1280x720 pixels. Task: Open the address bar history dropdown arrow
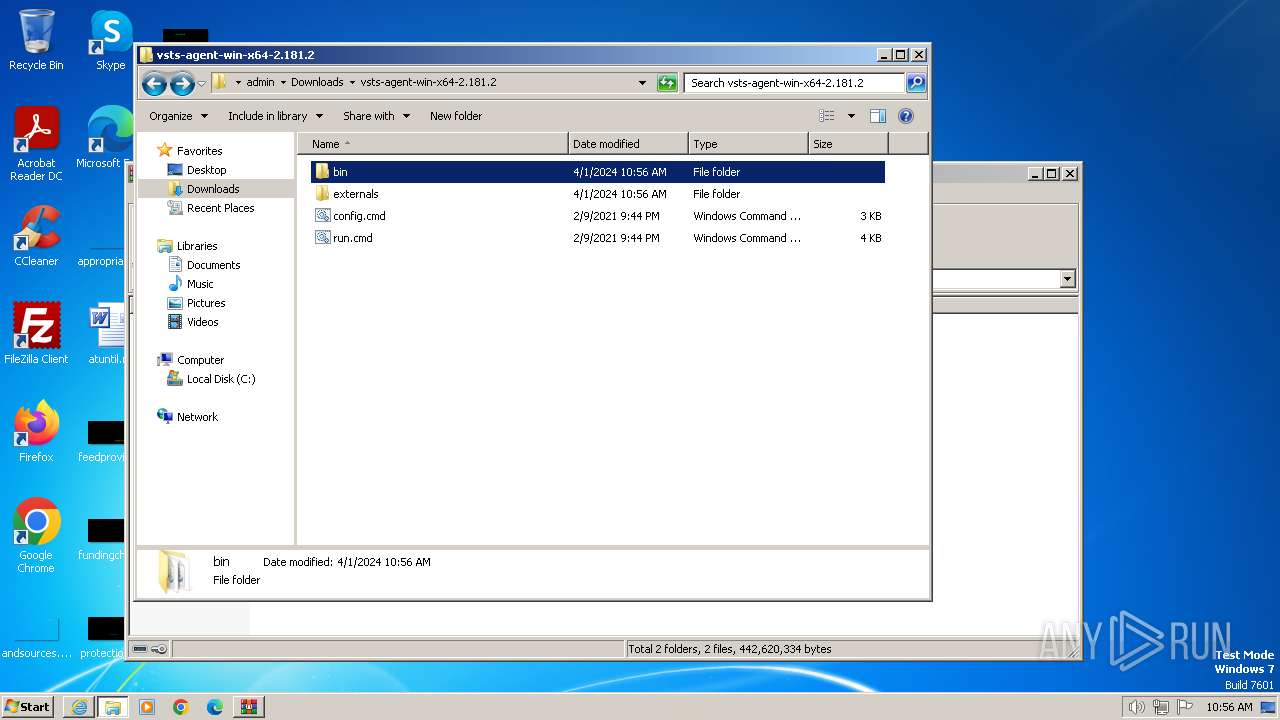click(642, 83)
